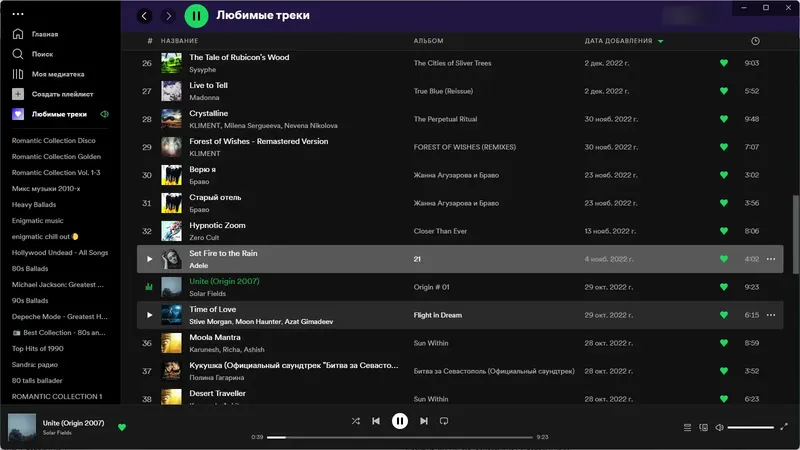Open connect to a device
800x450 pixels.
pos(703,428)
